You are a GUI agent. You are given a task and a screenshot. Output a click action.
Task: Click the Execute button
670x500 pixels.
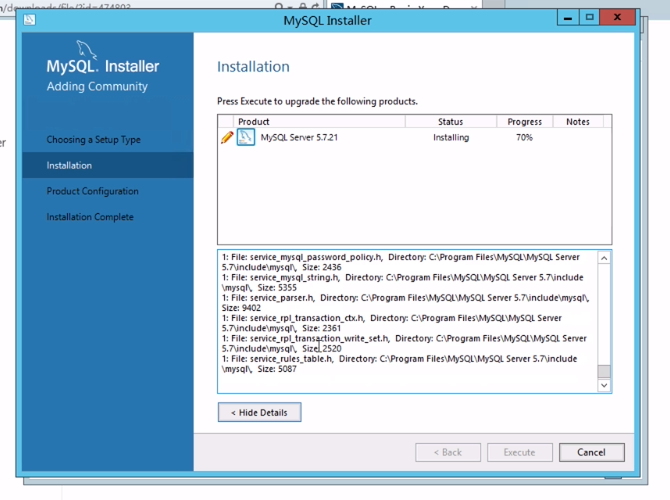click(x=519, y=452)
